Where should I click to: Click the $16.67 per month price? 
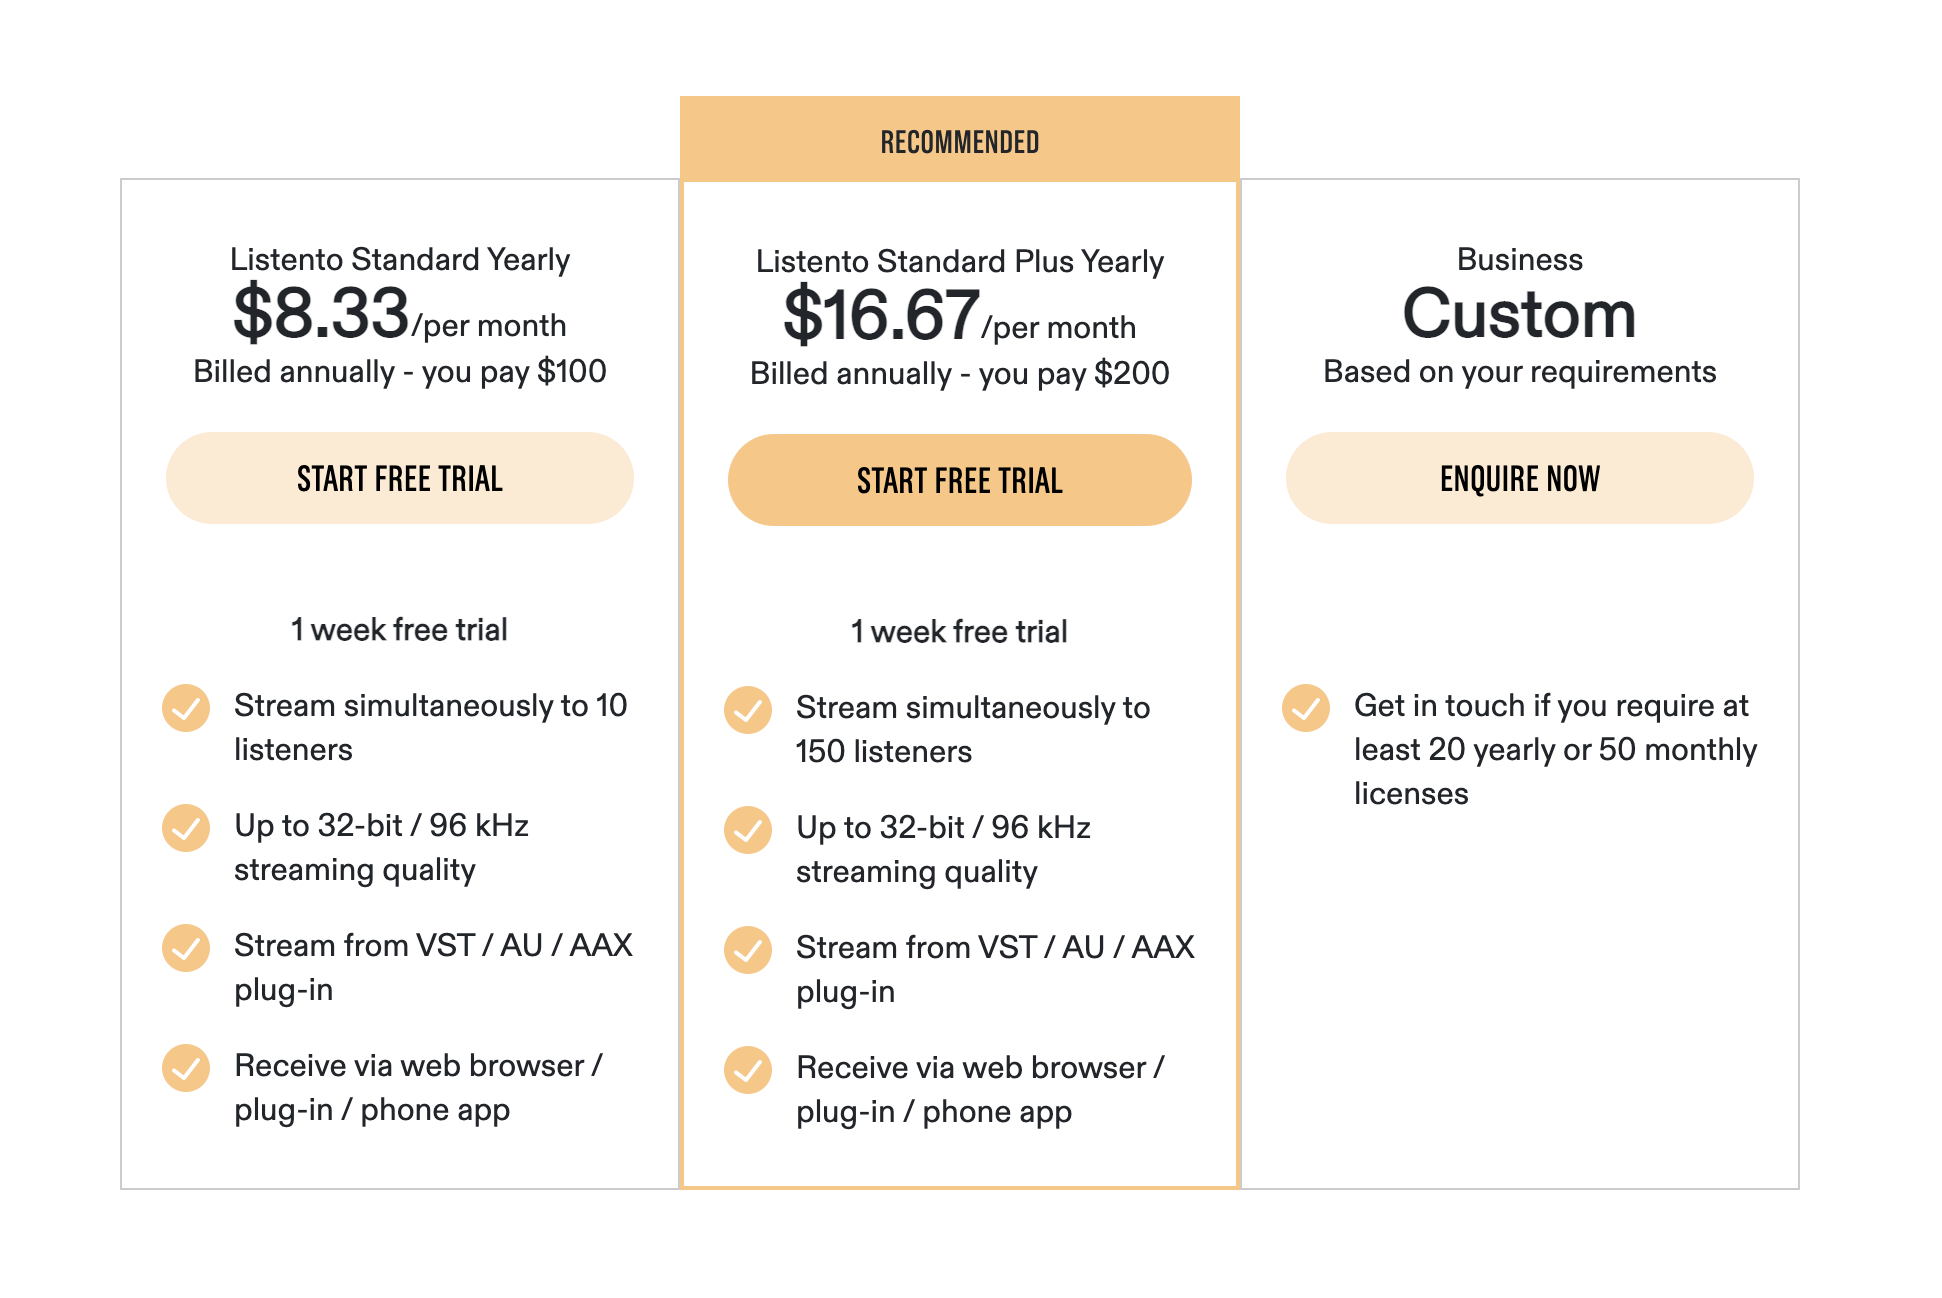[x=960, y=316]
